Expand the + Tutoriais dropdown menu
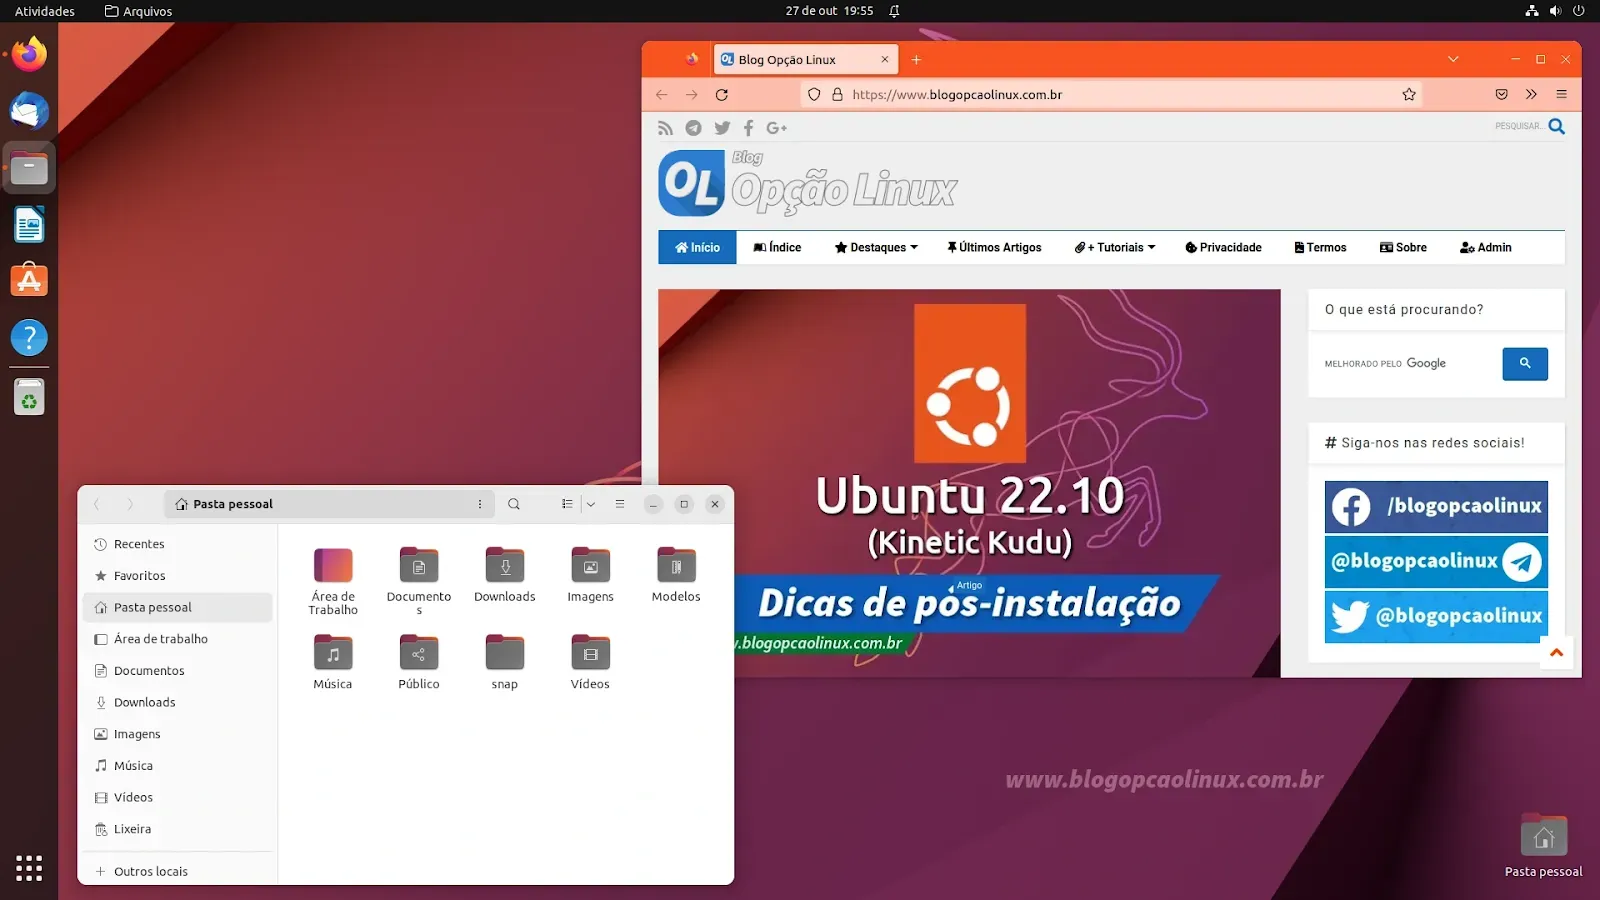Viewport: 1600px width, 900px height. coord(1115,247)
